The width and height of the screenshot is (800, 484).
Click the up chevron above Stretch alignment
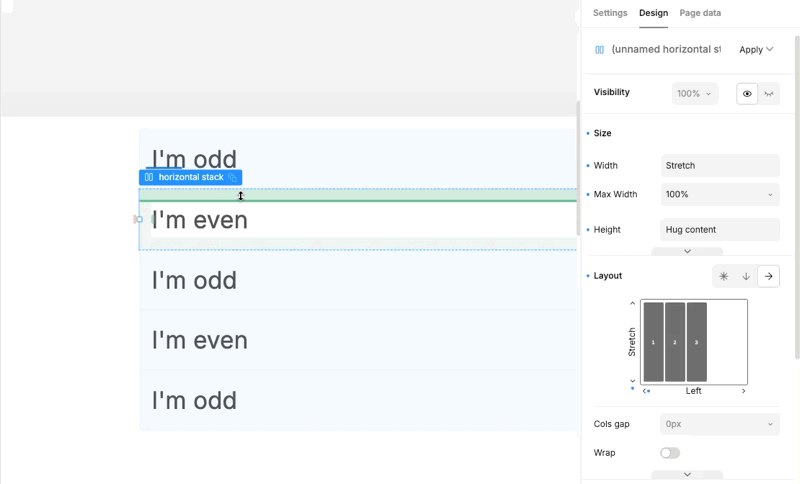tap(633, 303)
